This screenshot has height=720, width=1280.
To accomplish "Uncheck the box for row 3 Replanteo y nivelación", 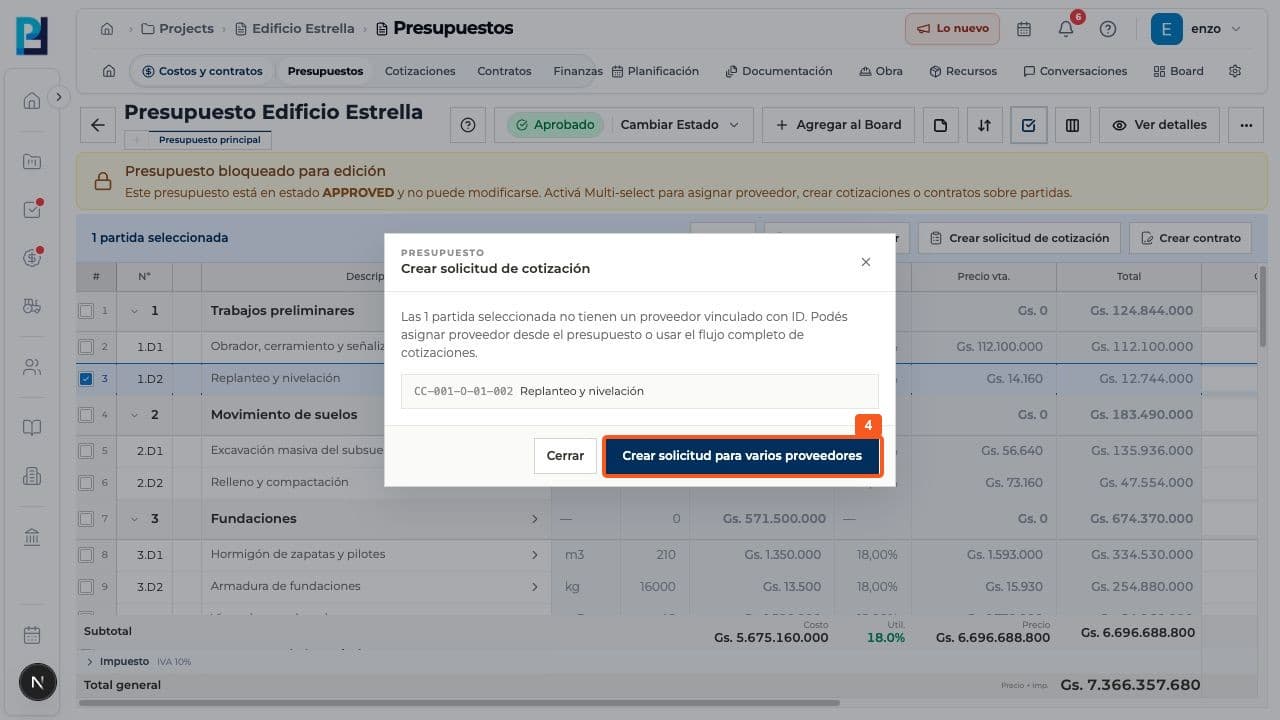I will (x=86, y=379).
